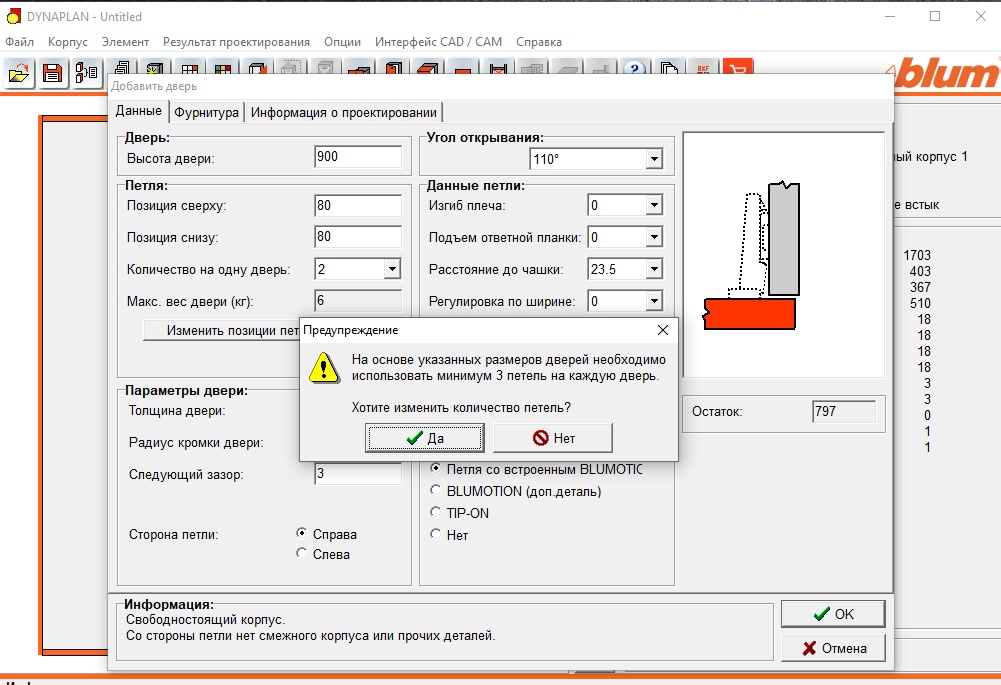Click the colored grid toolbar icon

click(223, 68)
